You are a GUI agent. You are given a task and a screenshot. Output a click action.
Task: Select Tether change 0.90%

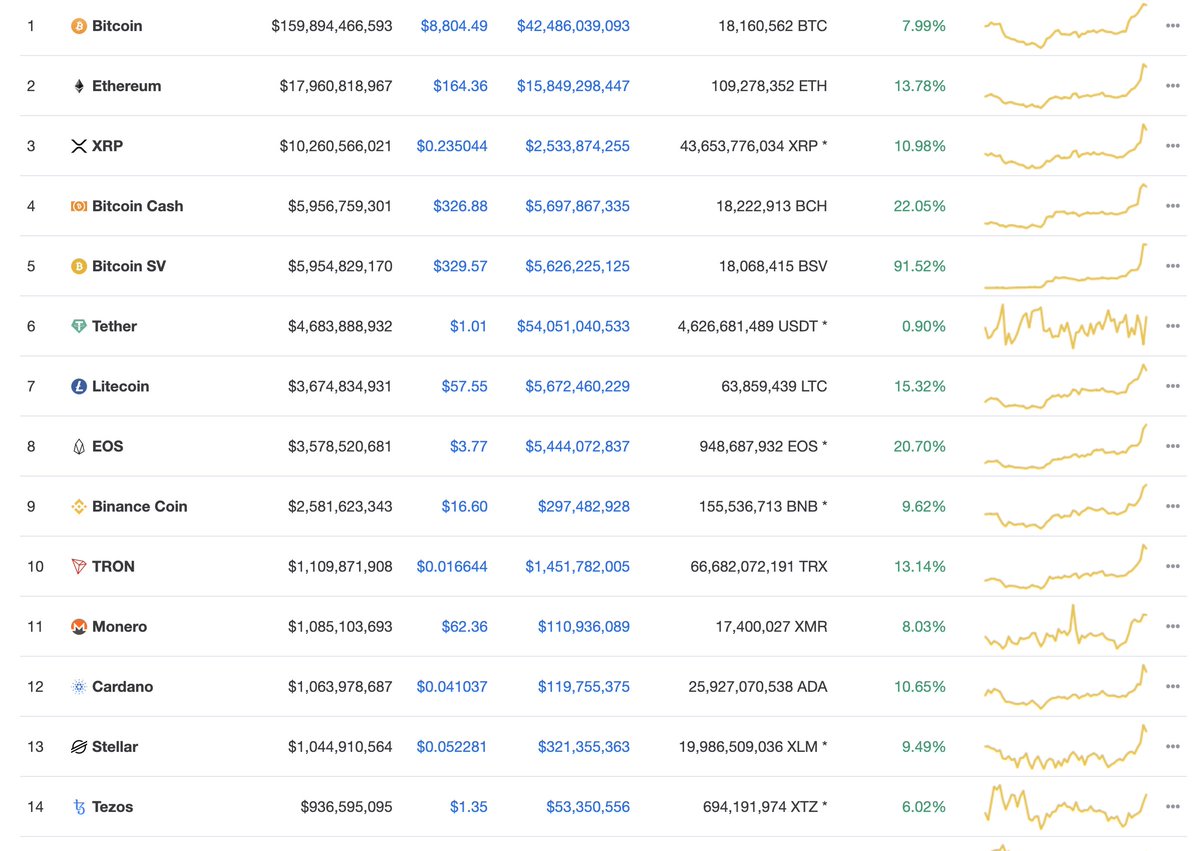[x=923, y=326]
